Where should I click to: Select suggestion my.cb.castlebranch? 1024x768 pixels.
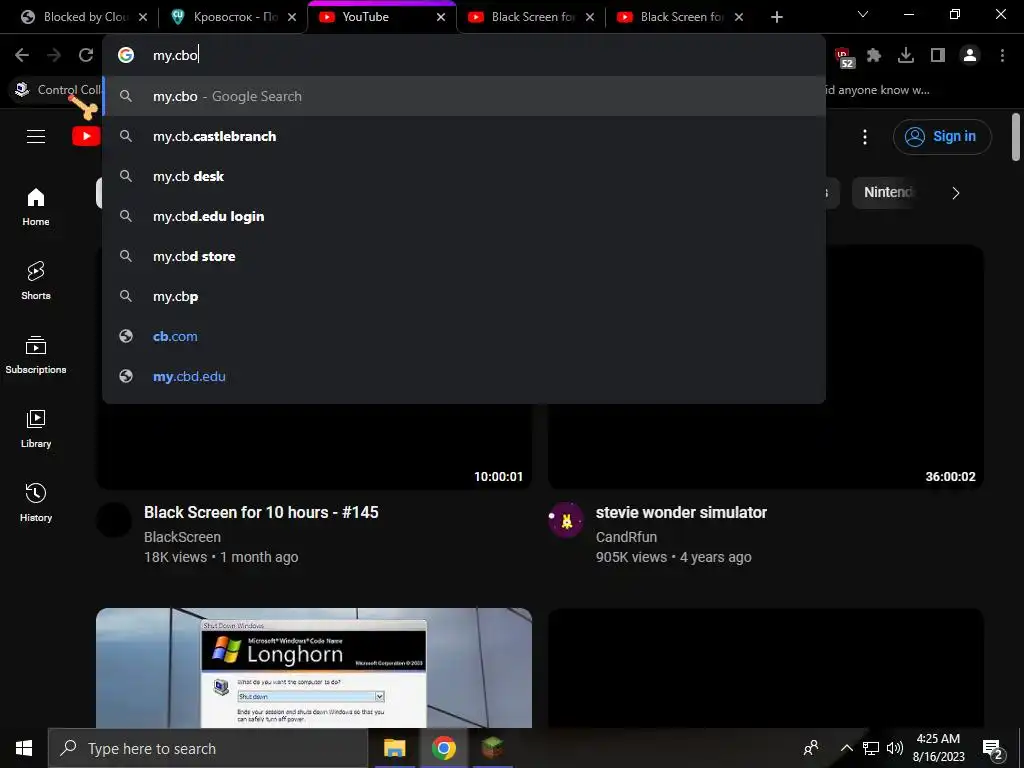coord(464,136)
